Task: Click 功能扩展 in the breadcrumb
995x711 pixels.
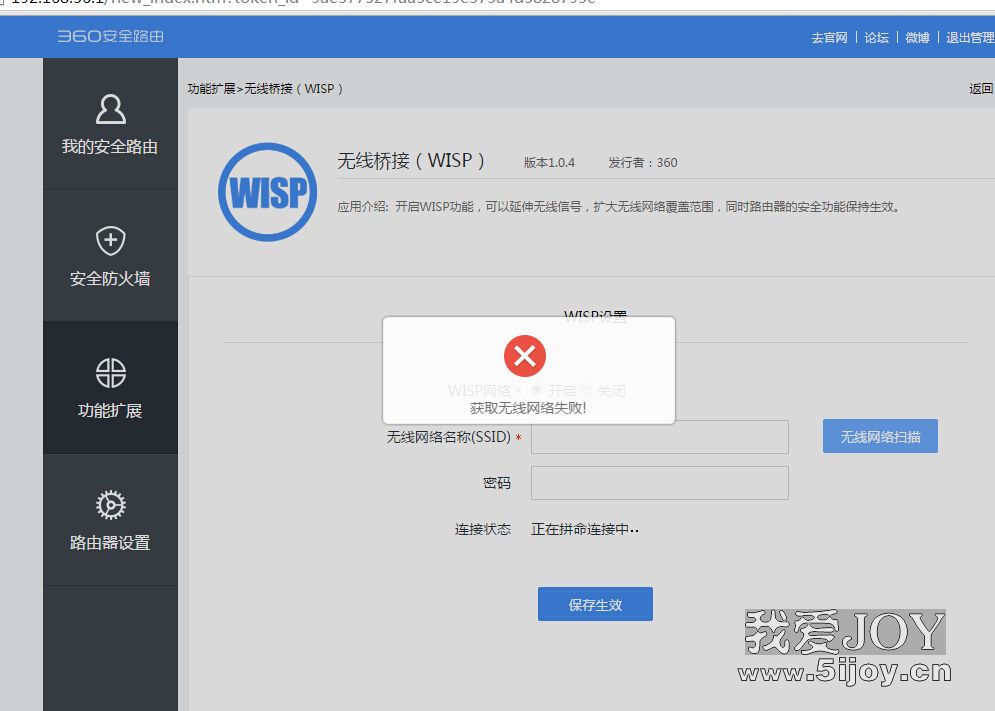Action: pos(211,88)
